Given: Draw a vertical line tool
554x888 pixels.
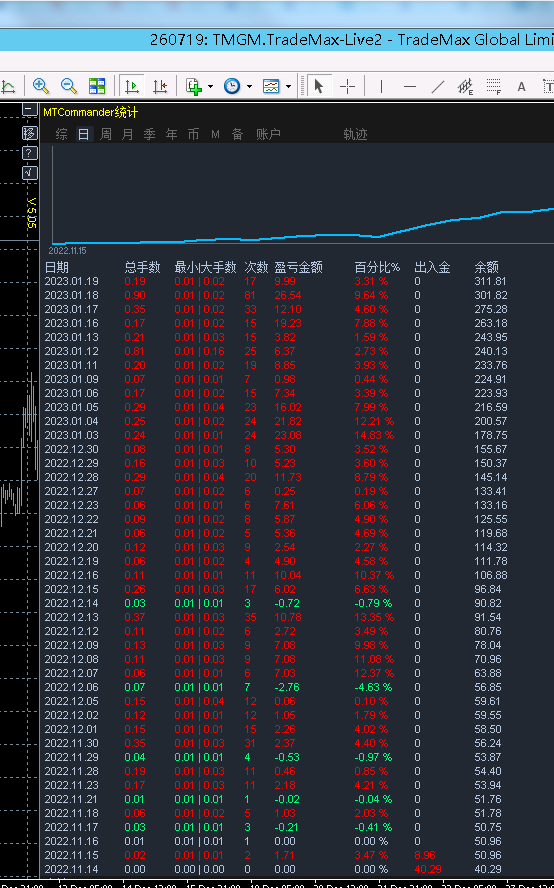Looking at the screenshot, I should coord(381,86).
